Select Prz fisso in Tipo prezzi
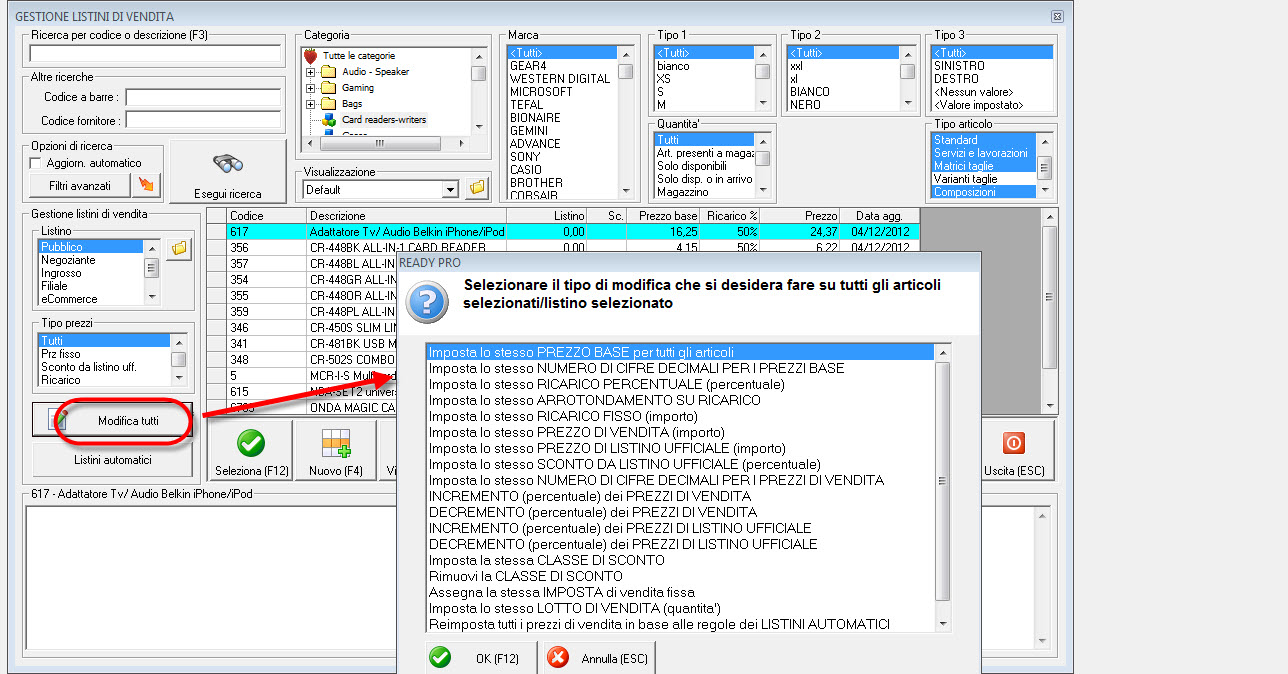 click(104, 354)
